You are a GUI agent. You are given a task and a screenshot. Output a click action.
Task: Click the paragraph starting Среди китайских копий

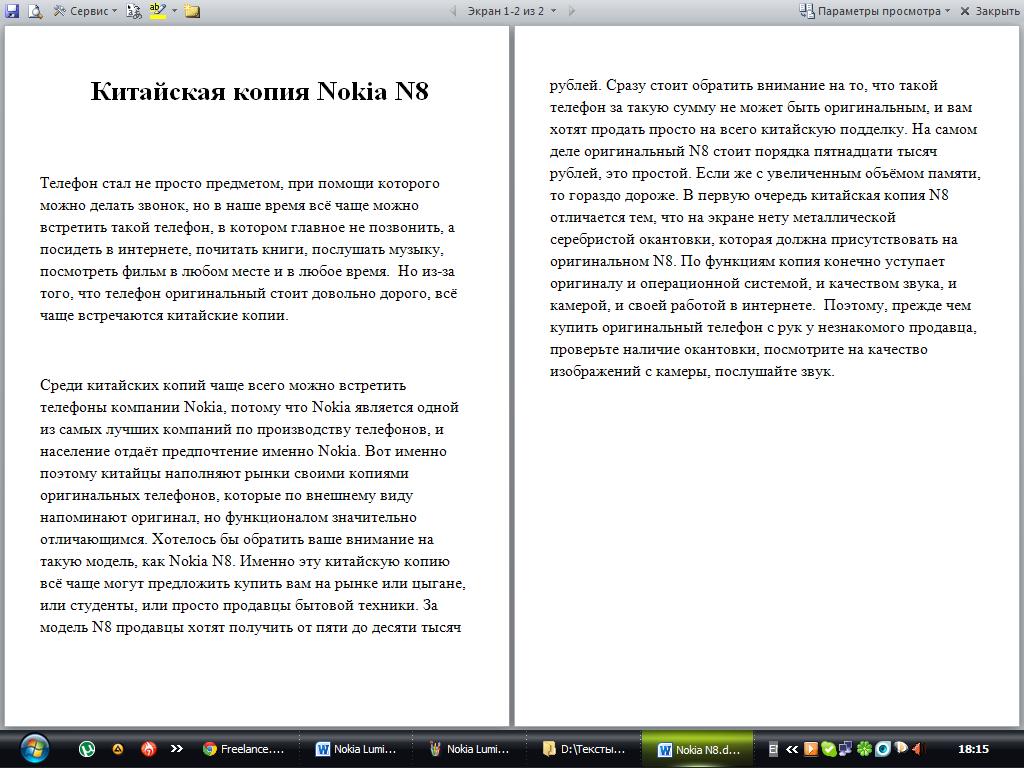252,506
